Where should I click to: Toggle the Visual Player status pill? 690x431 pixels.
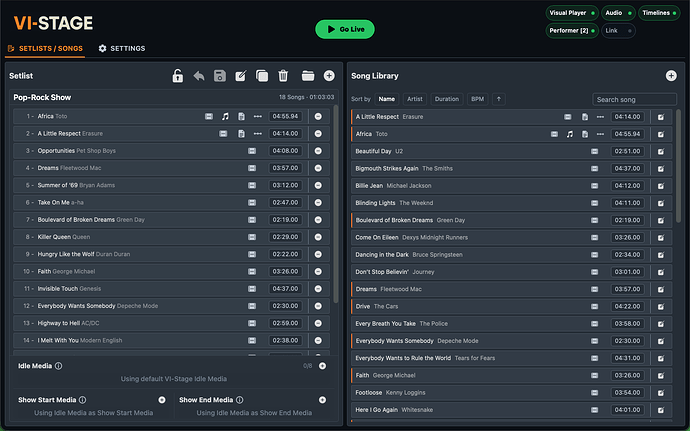(572, 13)
